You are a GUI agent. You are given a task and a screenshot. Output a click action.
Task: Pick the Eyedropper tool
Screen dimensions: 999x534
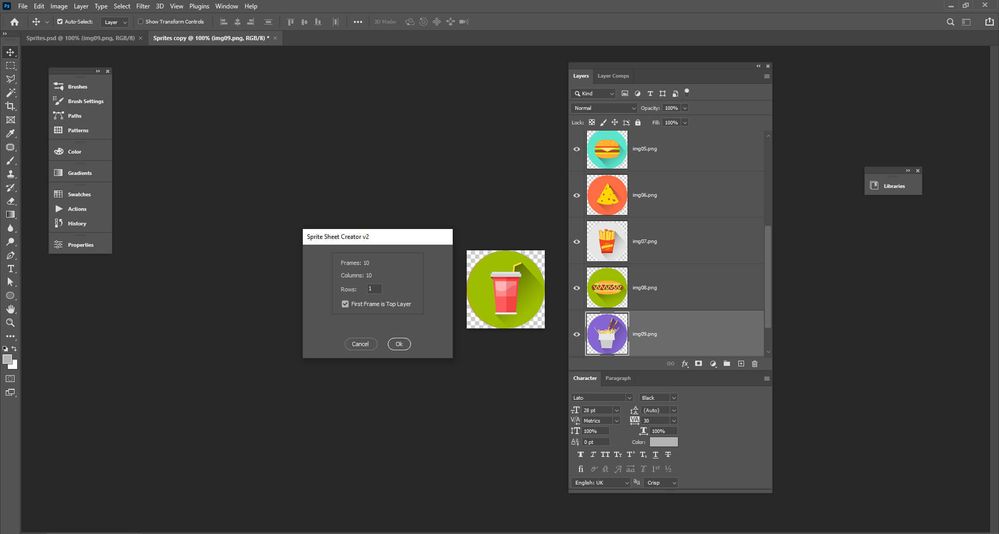point(11,133)
